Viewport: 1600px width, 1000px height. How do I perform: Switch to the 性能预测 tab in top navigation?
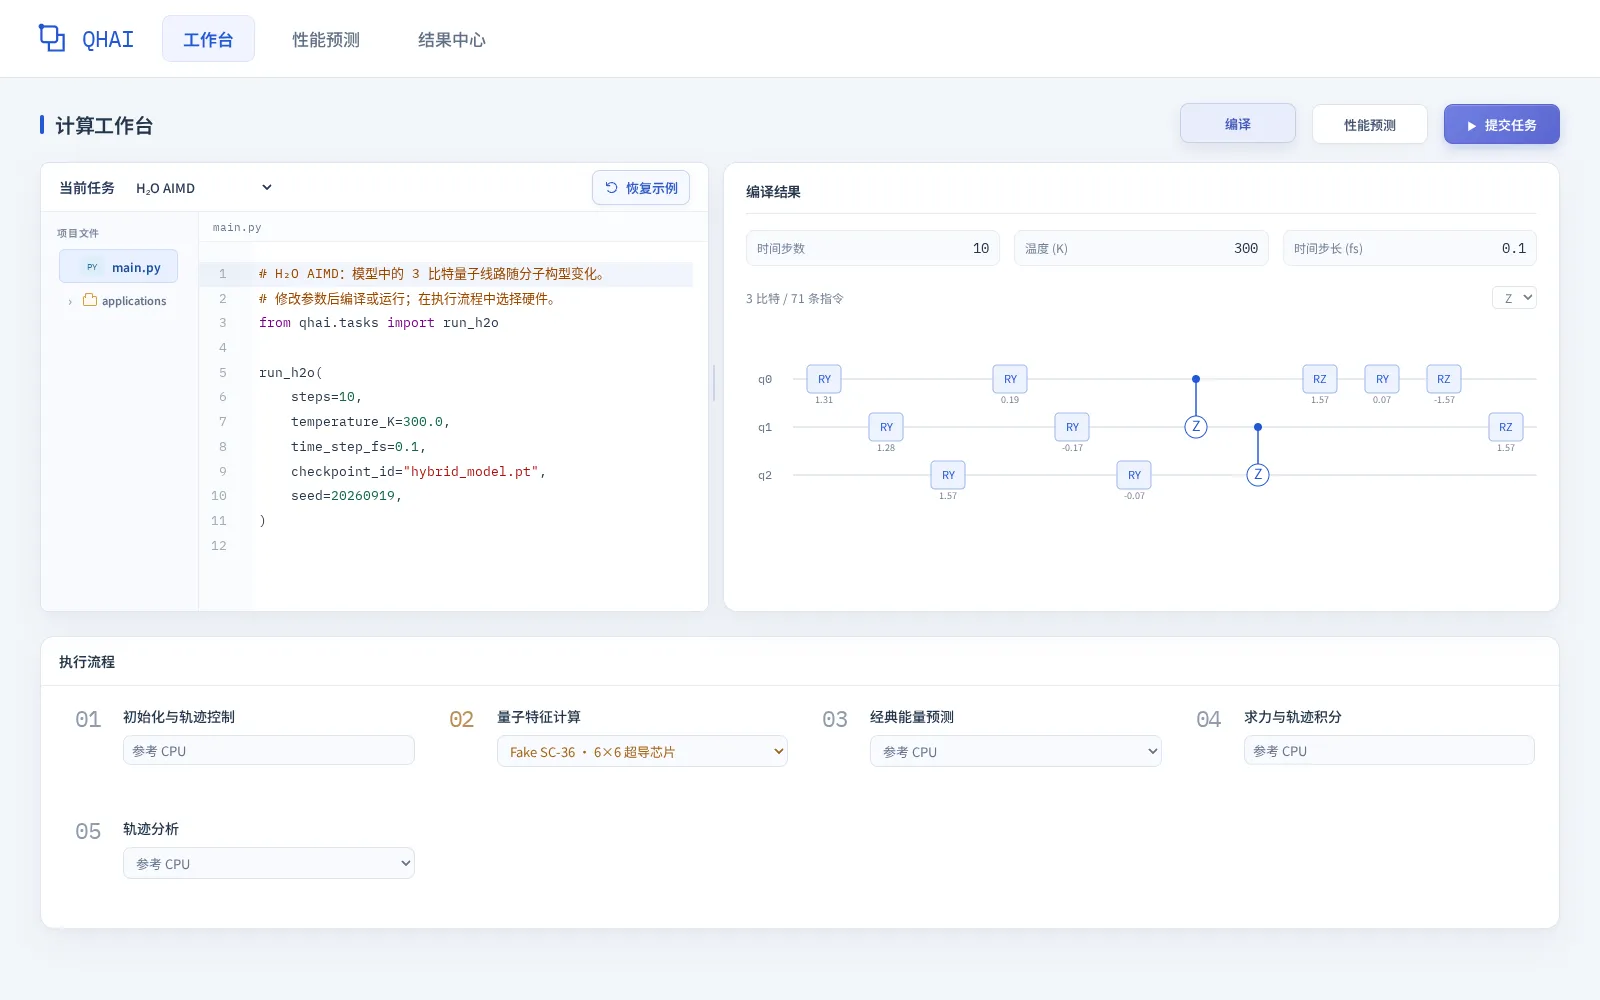[326, 39]
